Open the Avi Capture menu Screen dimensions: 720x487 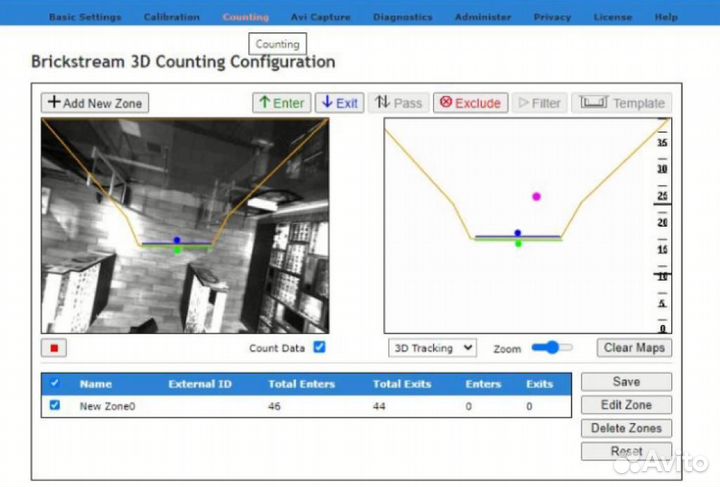(321, 17)
